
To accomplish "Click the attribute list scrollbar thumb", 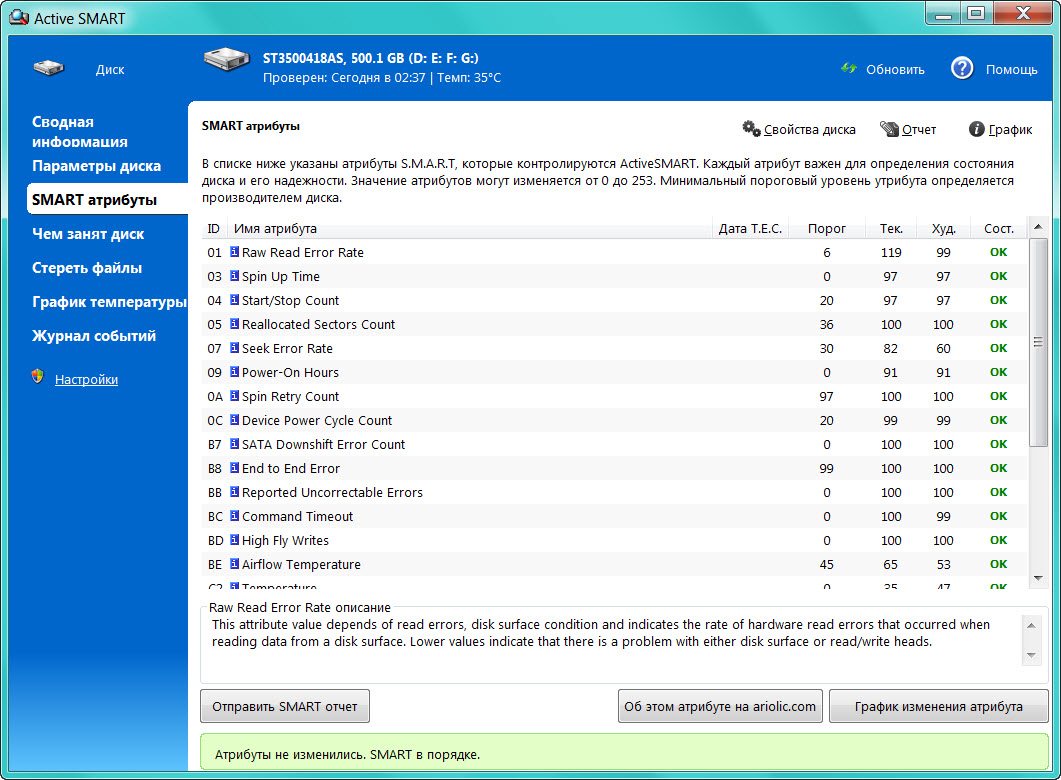I will coord(1038,342).
